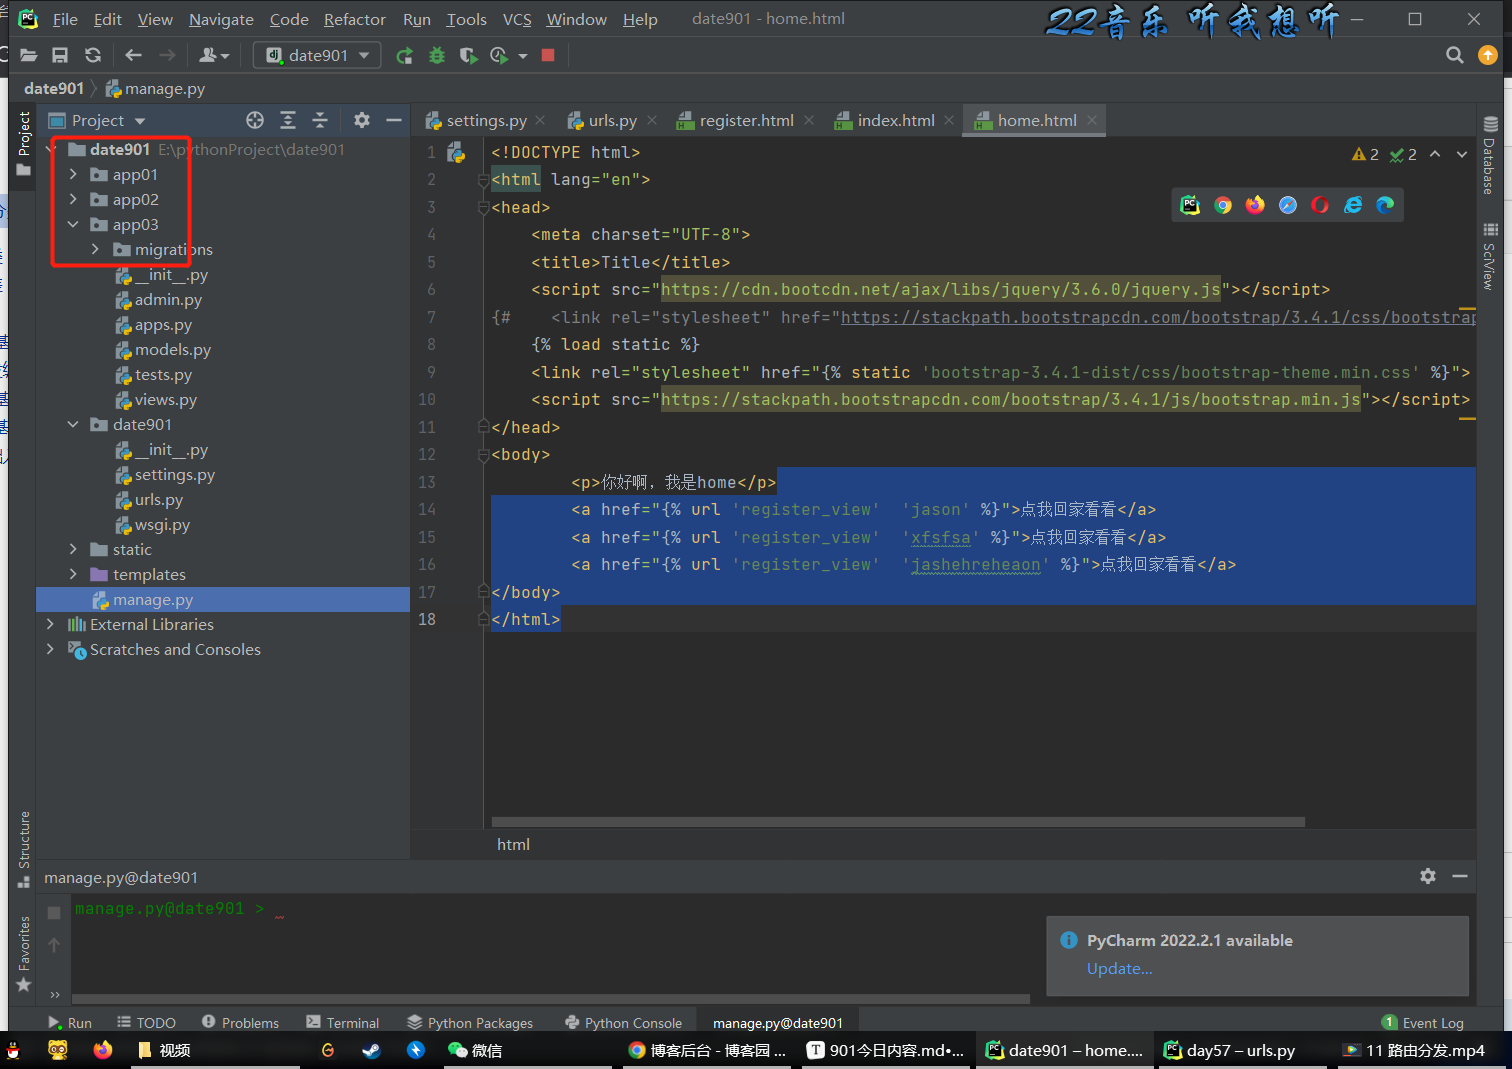Open Project panel settings gear
Image resolution: width=1512 pixels, height=1069 pixels.
tap(362, 121)
